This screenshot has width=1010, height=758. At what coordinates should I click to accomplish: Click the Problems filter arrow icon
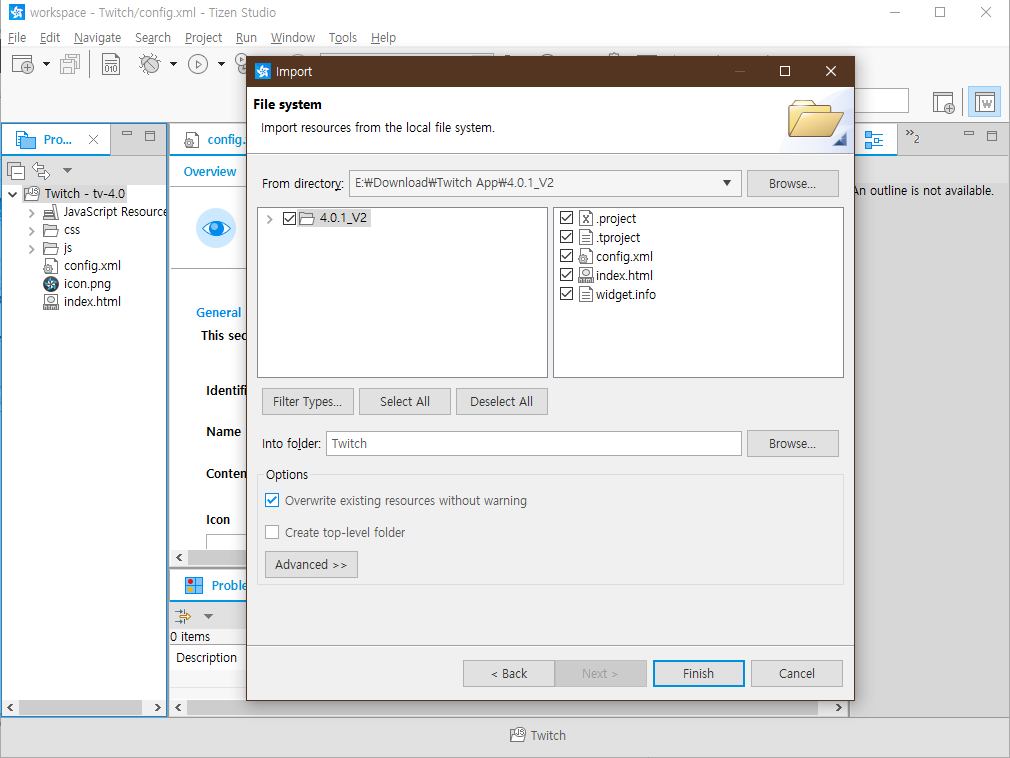pyautogui.click(x=183, y=616)
